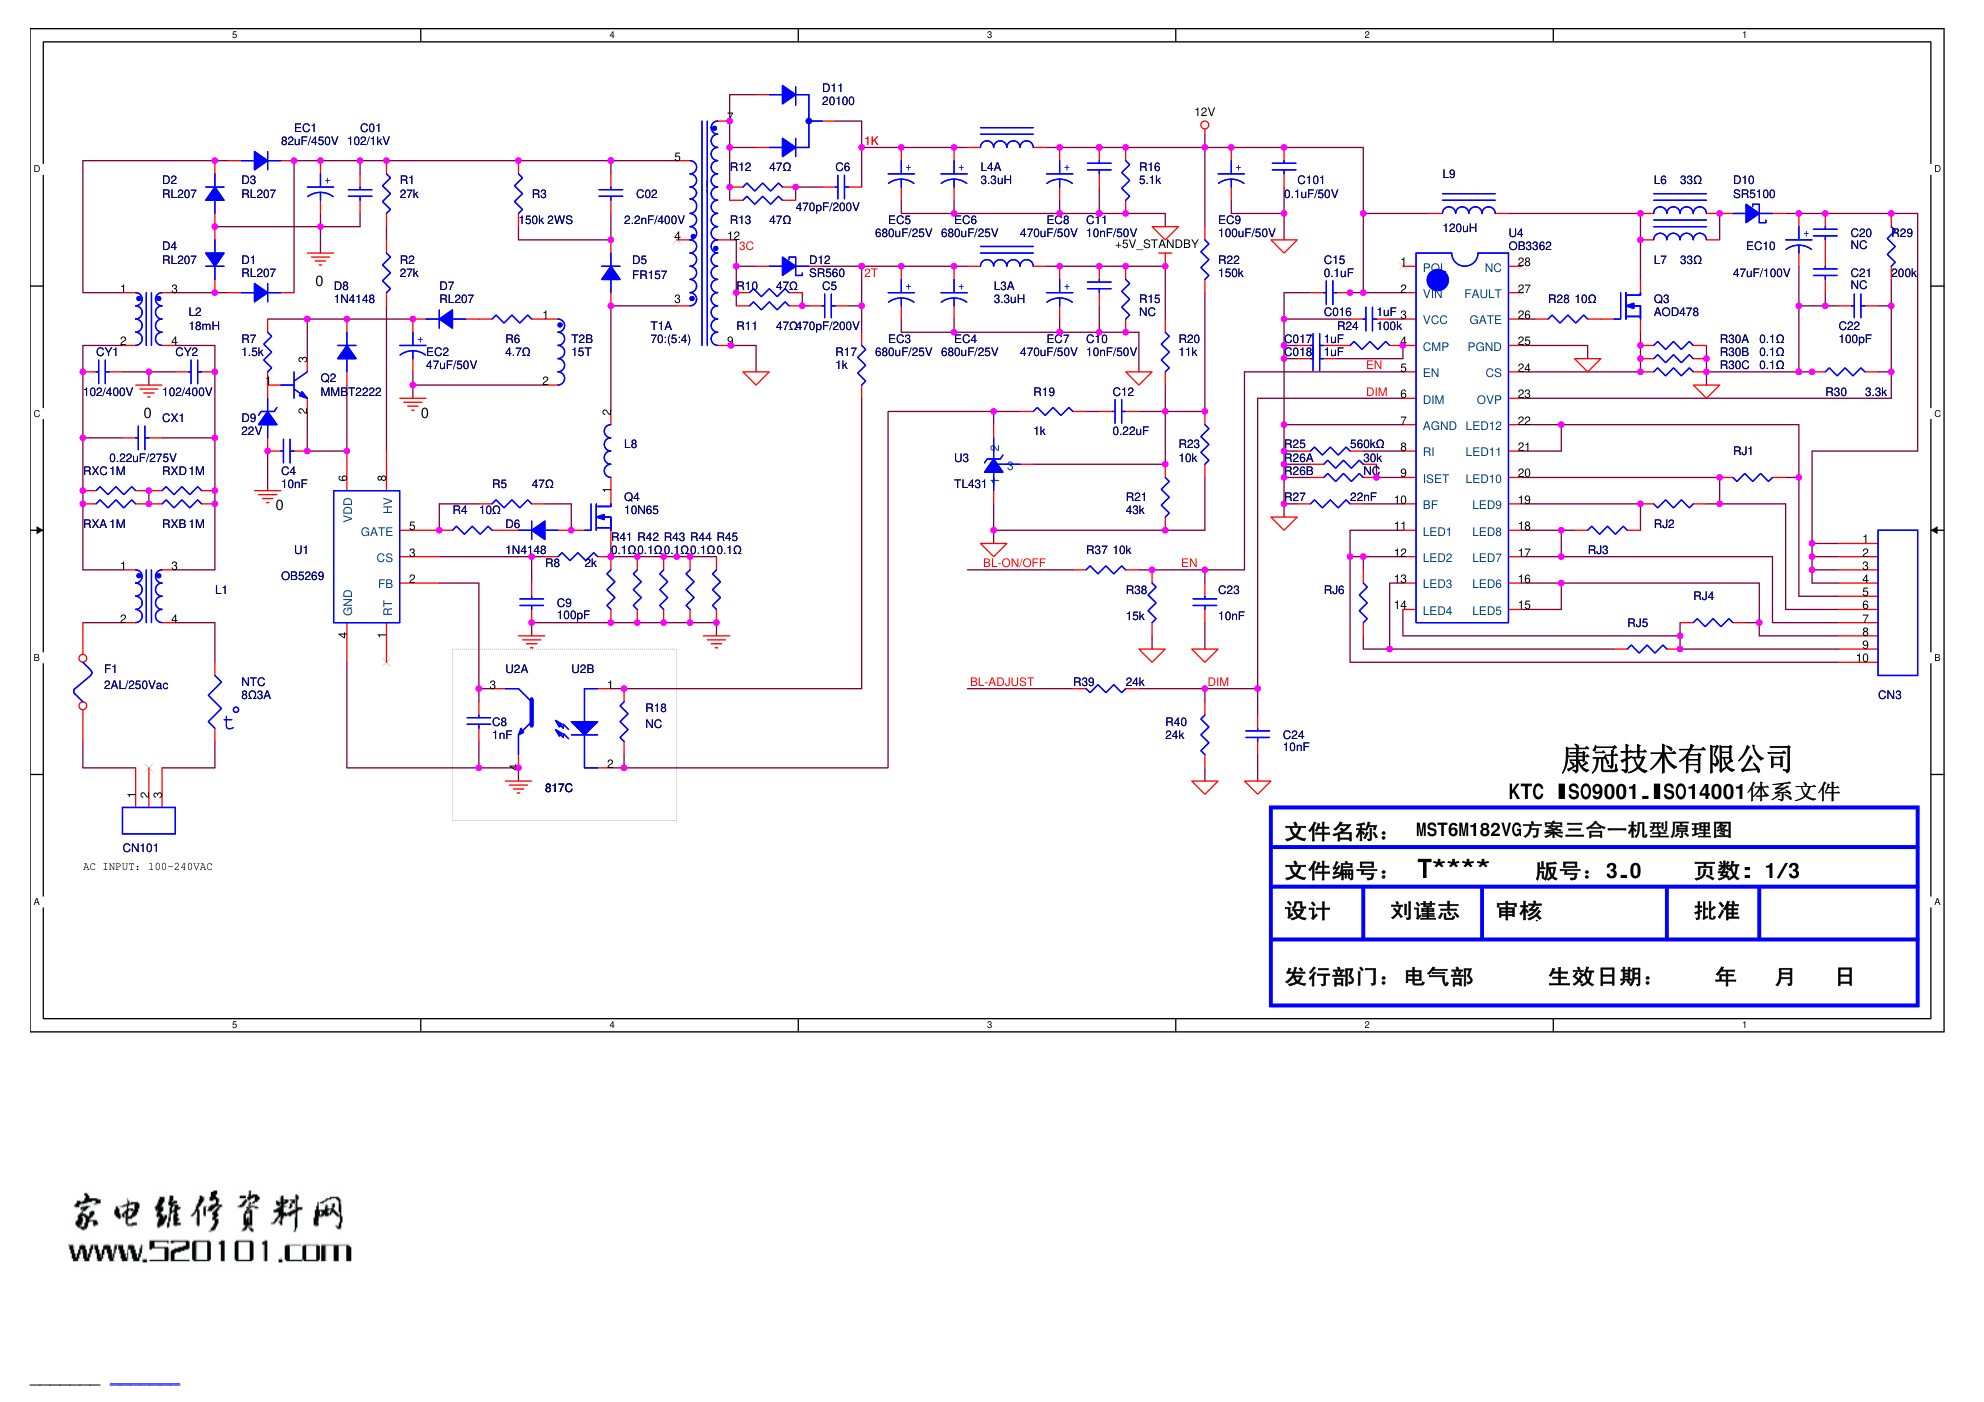1984x1402 pixels.
Task: Select the D12 SR560 diode label
Action: point(827,266)
